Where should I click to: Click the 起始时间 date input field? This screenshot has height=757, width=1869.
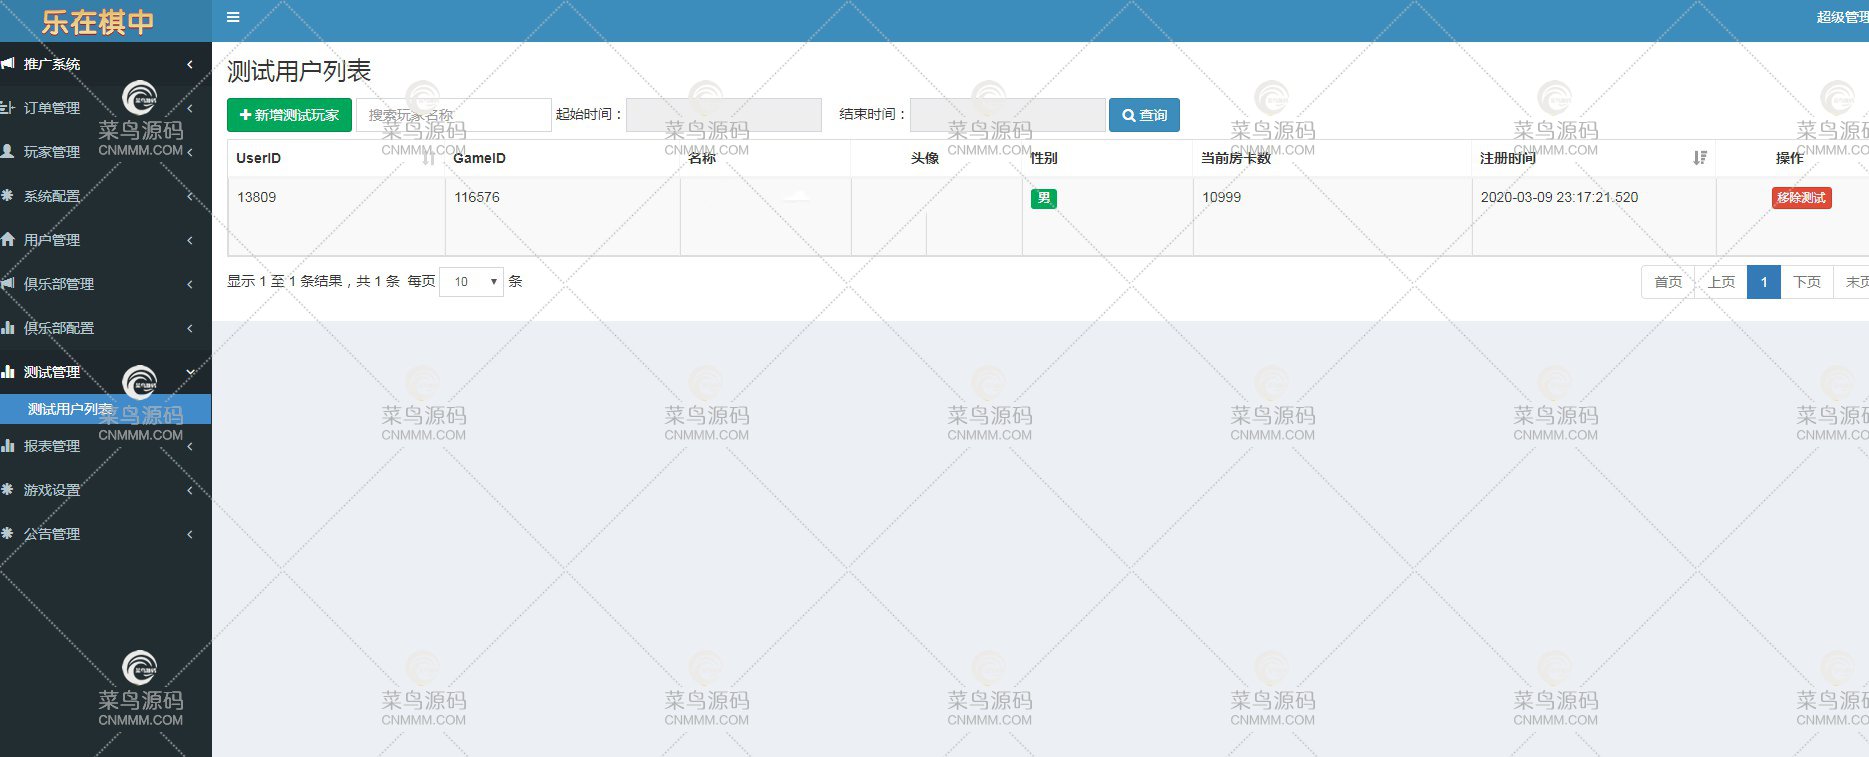723,115
